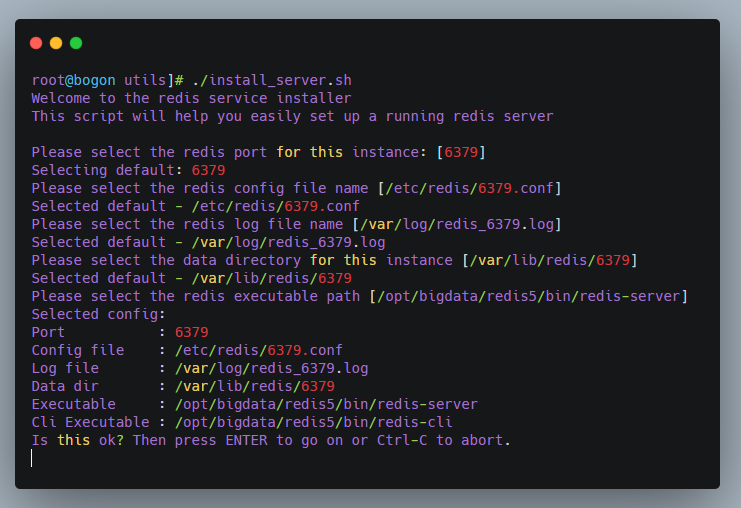Click line 'Please select the redis config file name'
This screenshot has width=741, height=508.
tap(296, 188)
